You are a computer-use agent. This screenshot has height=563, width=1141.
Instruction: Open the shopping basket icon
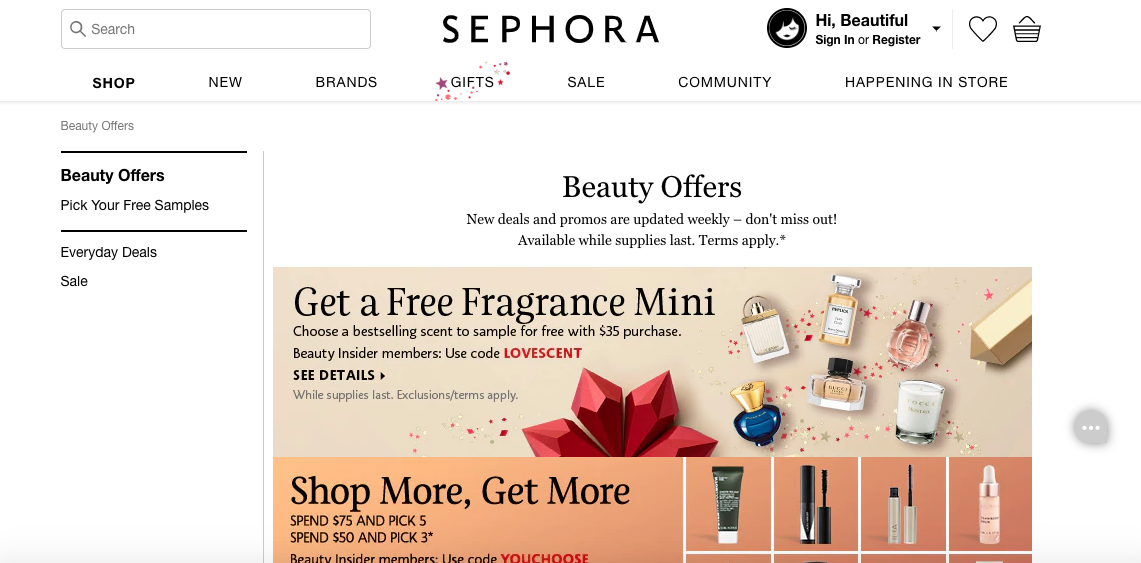pyautogui.click(x=1027, y=29)
